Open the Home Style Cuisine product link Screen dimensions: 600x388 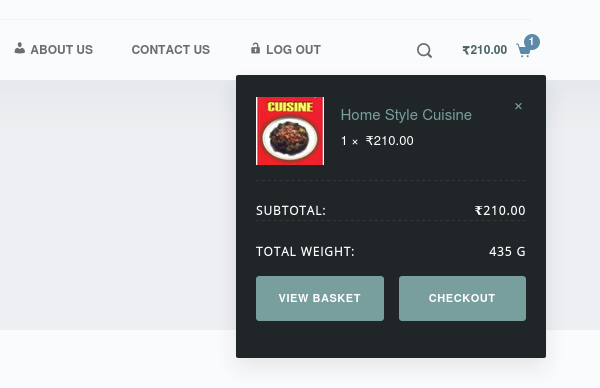(x=406, y=115)
